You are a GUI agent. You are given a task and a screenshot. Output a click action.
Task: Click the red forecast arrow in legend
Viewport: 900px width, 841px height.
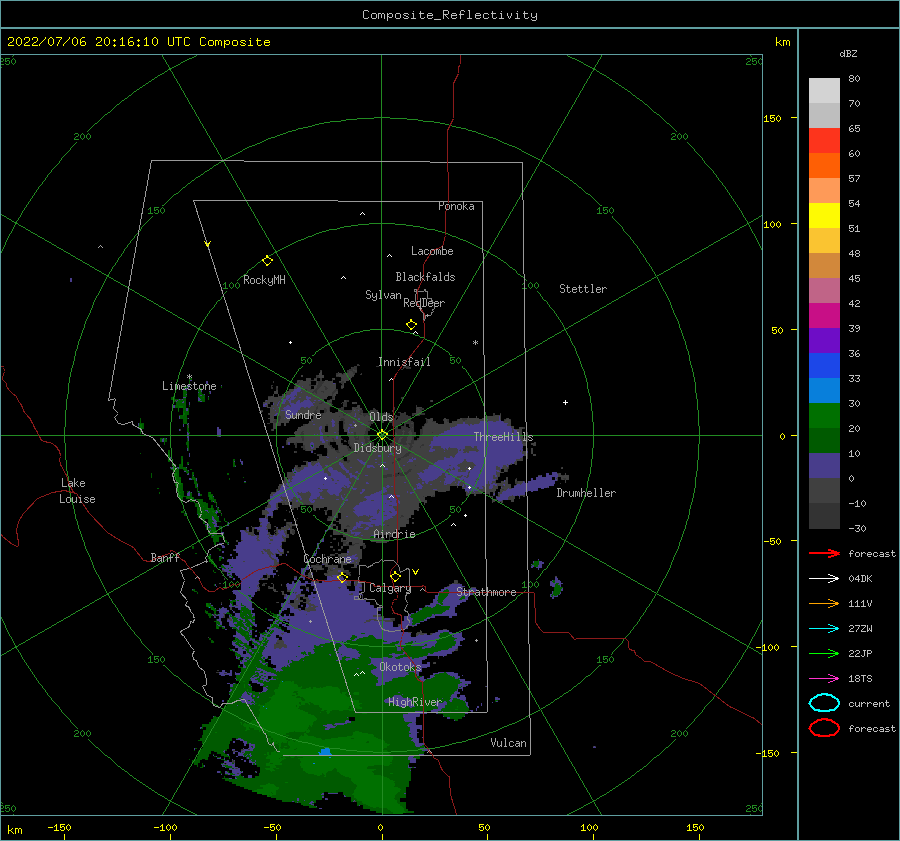pyautogui.click(x=824, y=553)
